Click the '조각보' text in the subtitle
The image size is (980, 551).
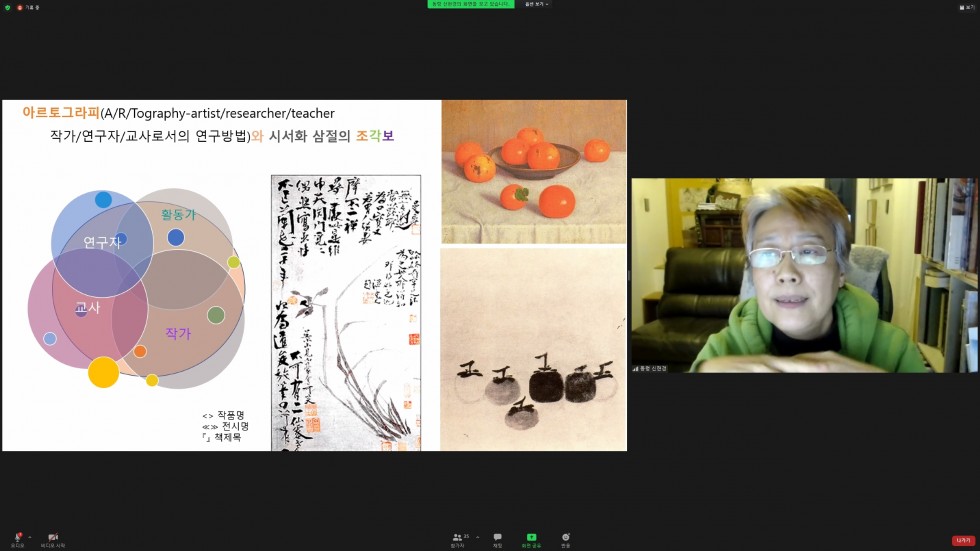coord(375,136)
